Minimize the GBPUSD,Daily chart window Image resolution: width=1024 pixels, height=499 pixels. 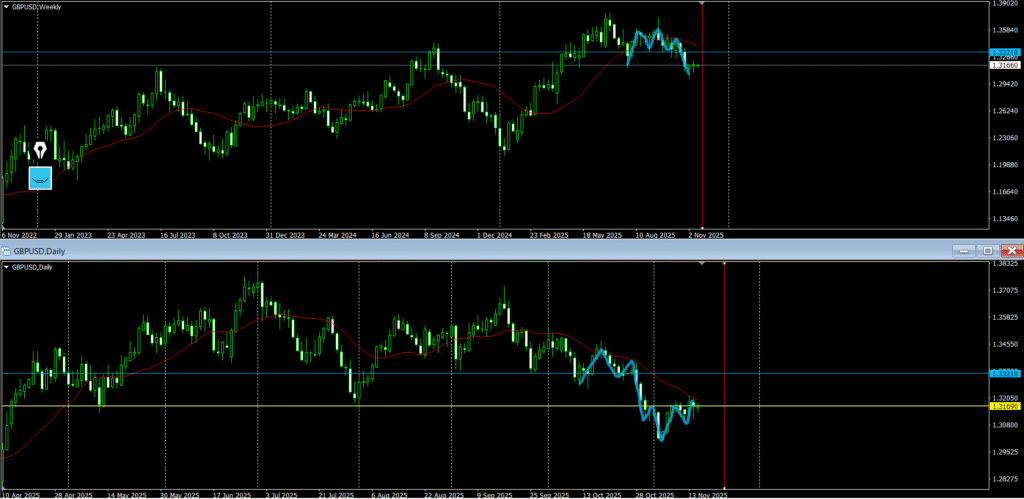[x=962, y=250]
